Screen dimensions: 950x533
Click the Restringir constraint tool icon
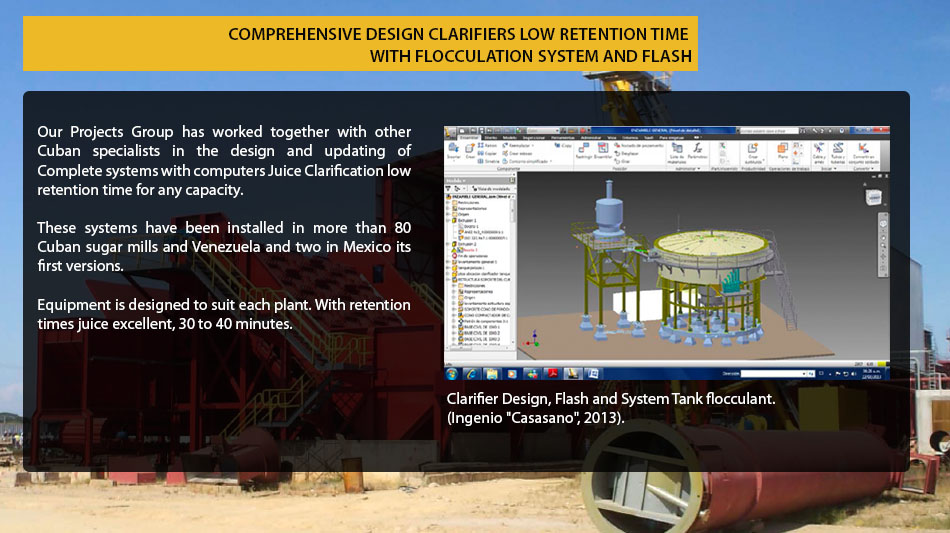click(583, 151)
